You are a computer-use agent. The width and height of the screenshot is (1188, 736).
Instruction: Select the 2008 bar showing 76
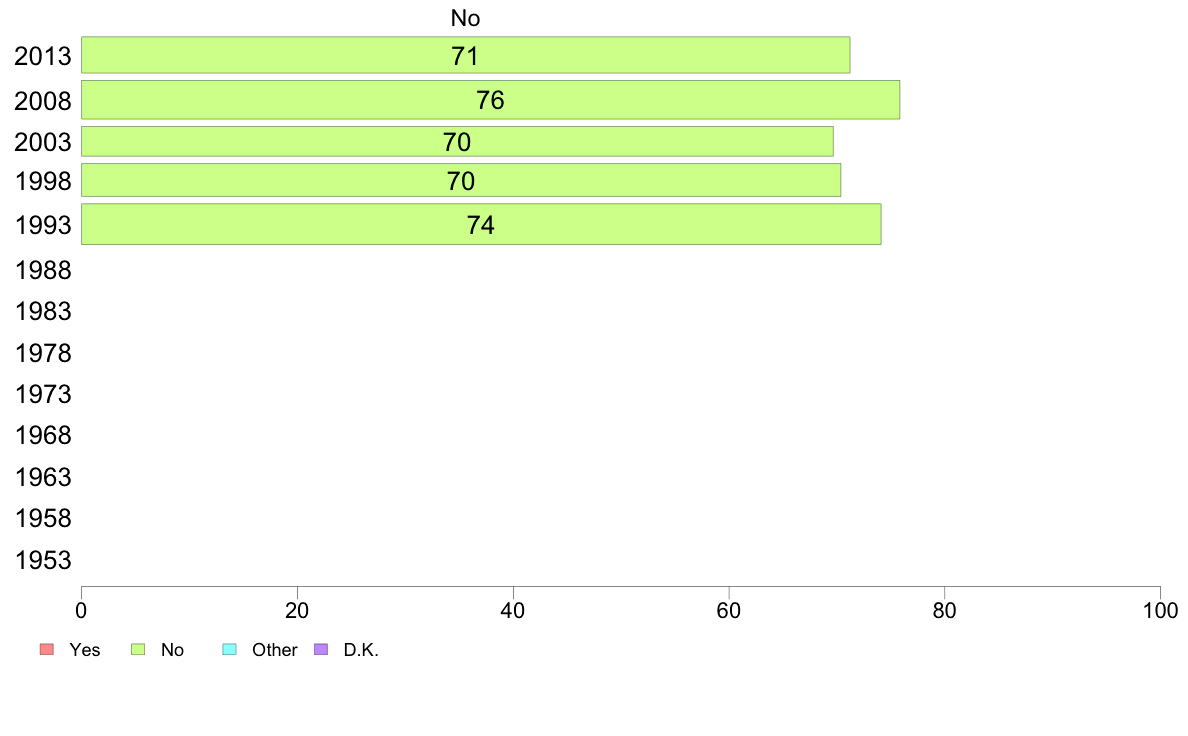click(x=490, y=100)
